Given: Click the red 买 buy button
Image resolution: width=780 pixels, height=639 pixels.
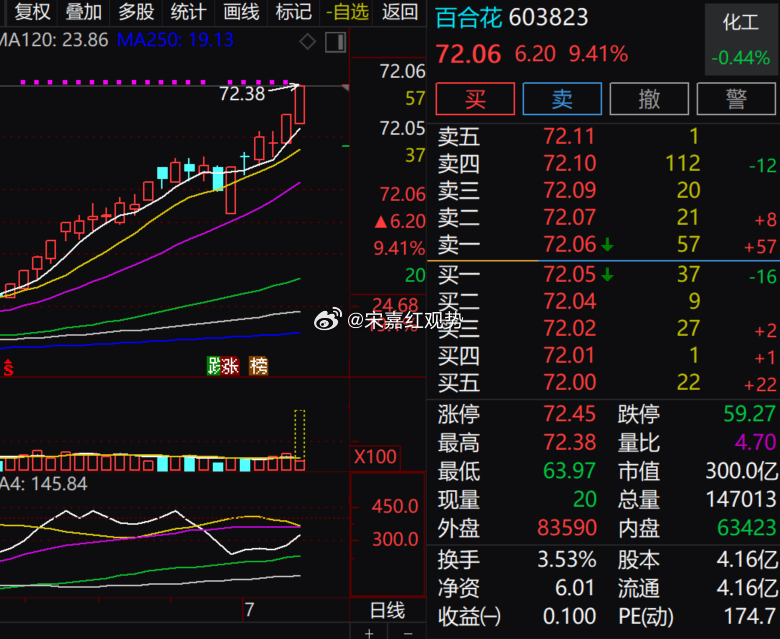Looking at the screenshot, I should (x=475, y=99).
